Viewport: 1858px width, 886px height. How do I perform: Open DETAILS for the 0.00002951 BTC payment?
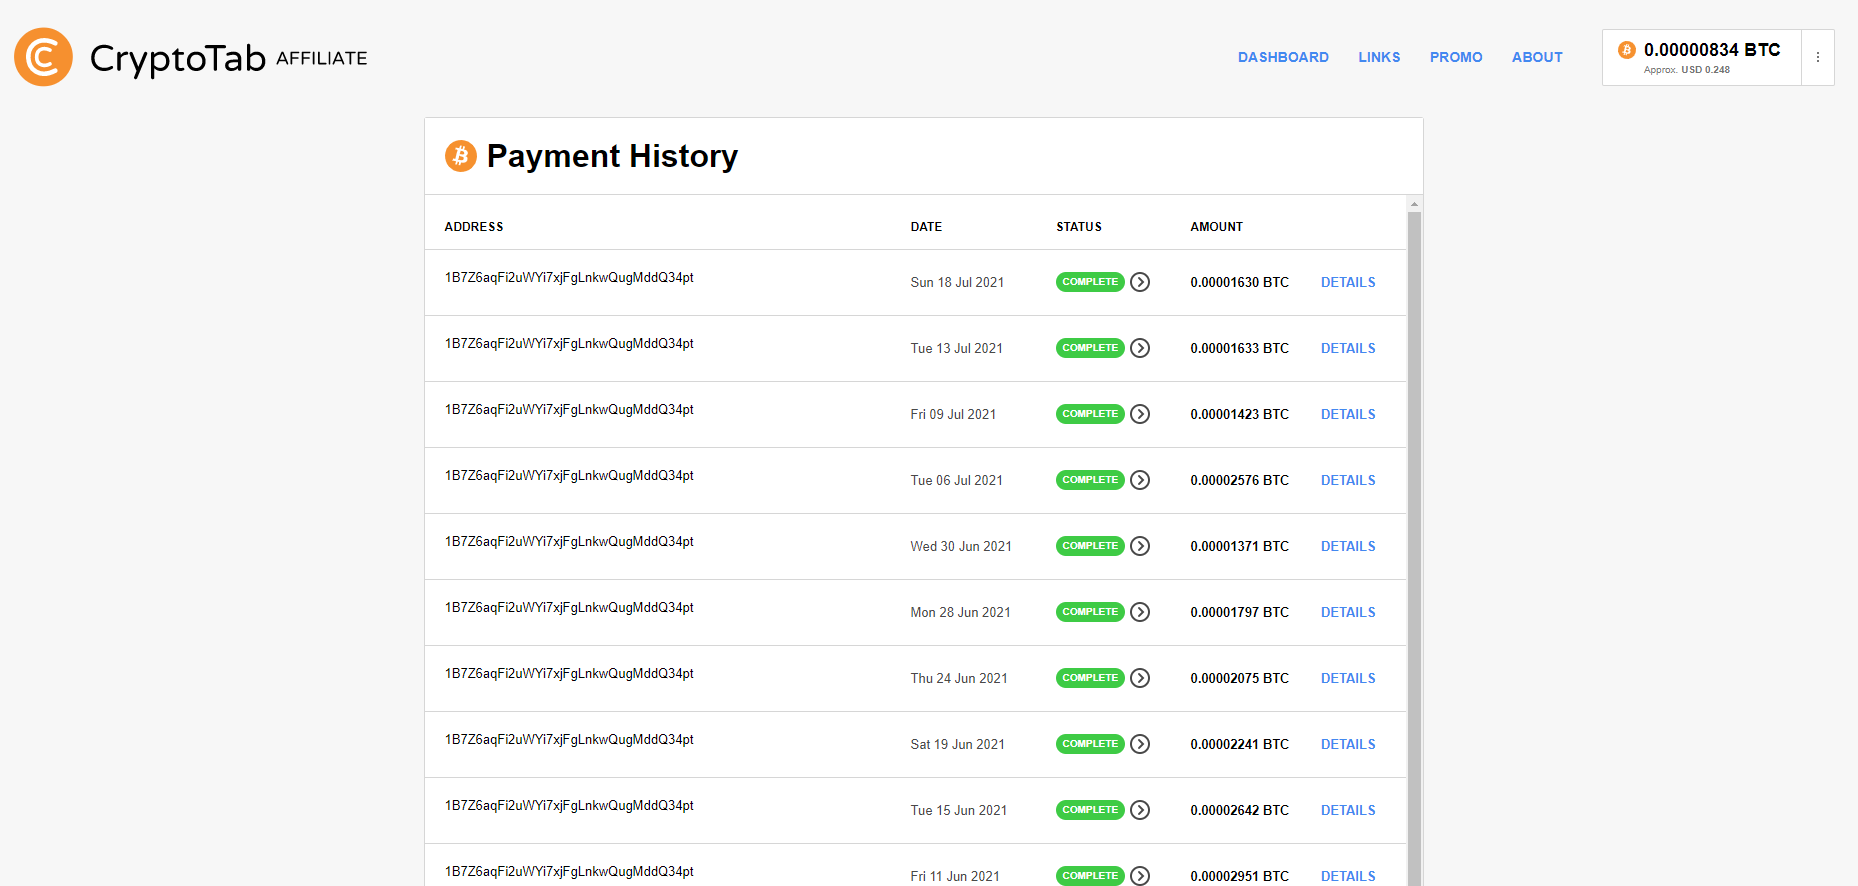point(1348,876)
